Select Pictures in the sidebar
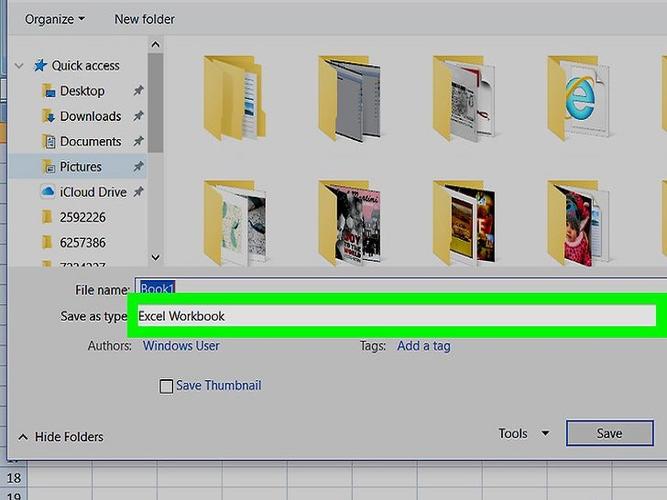 (x=80, y=166)
